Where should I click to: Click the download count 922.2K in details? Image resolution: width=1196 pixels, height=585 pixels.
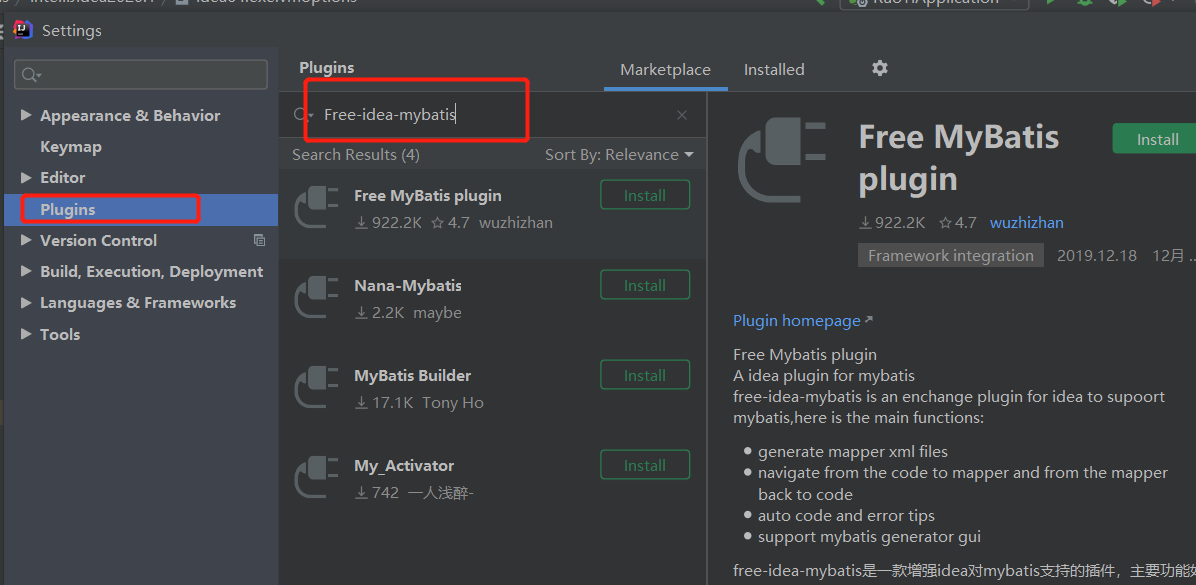coord(892,223)
